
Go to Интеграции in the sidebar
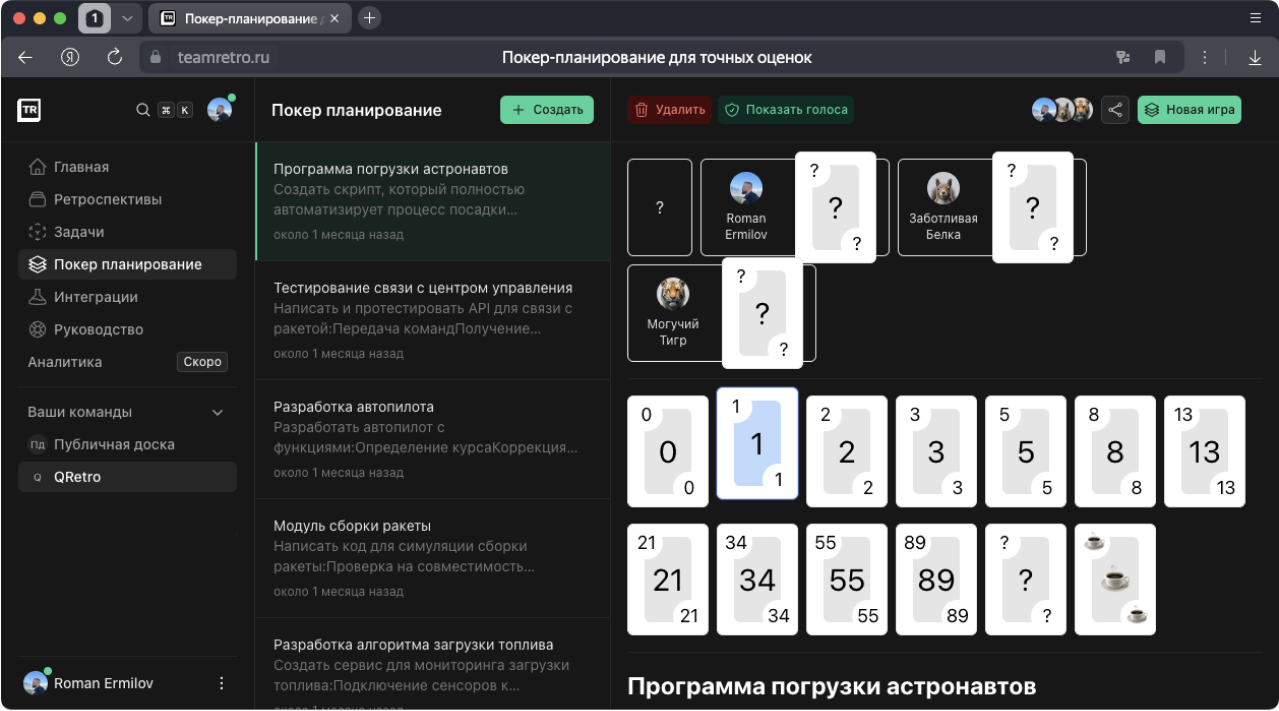click(95, 297)
